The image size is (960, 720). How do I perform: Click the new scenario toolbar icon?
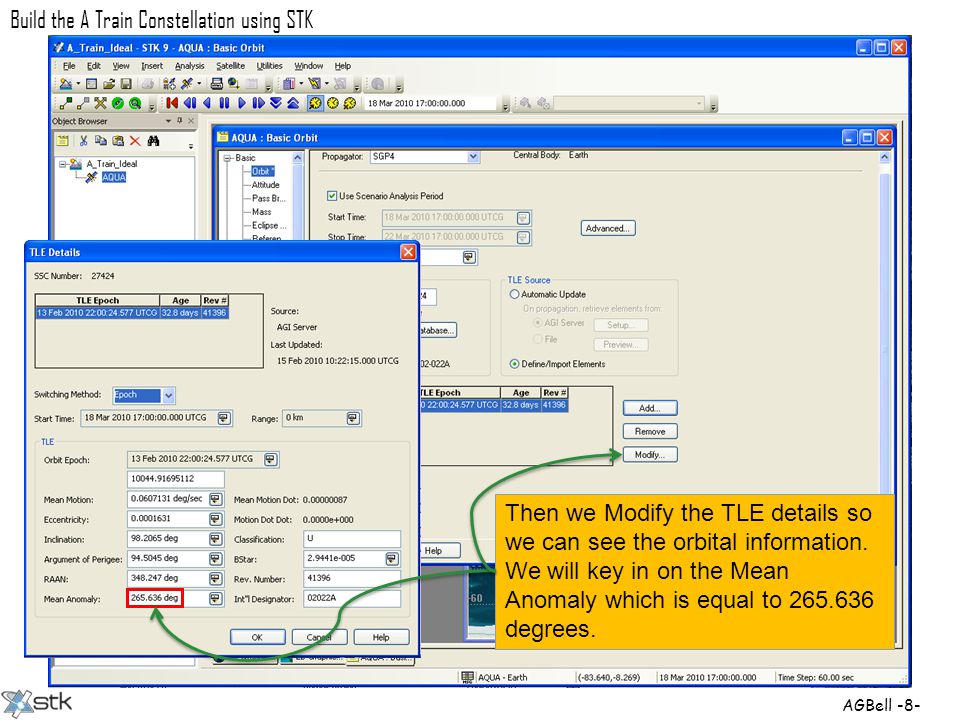(x=66, y=84)
